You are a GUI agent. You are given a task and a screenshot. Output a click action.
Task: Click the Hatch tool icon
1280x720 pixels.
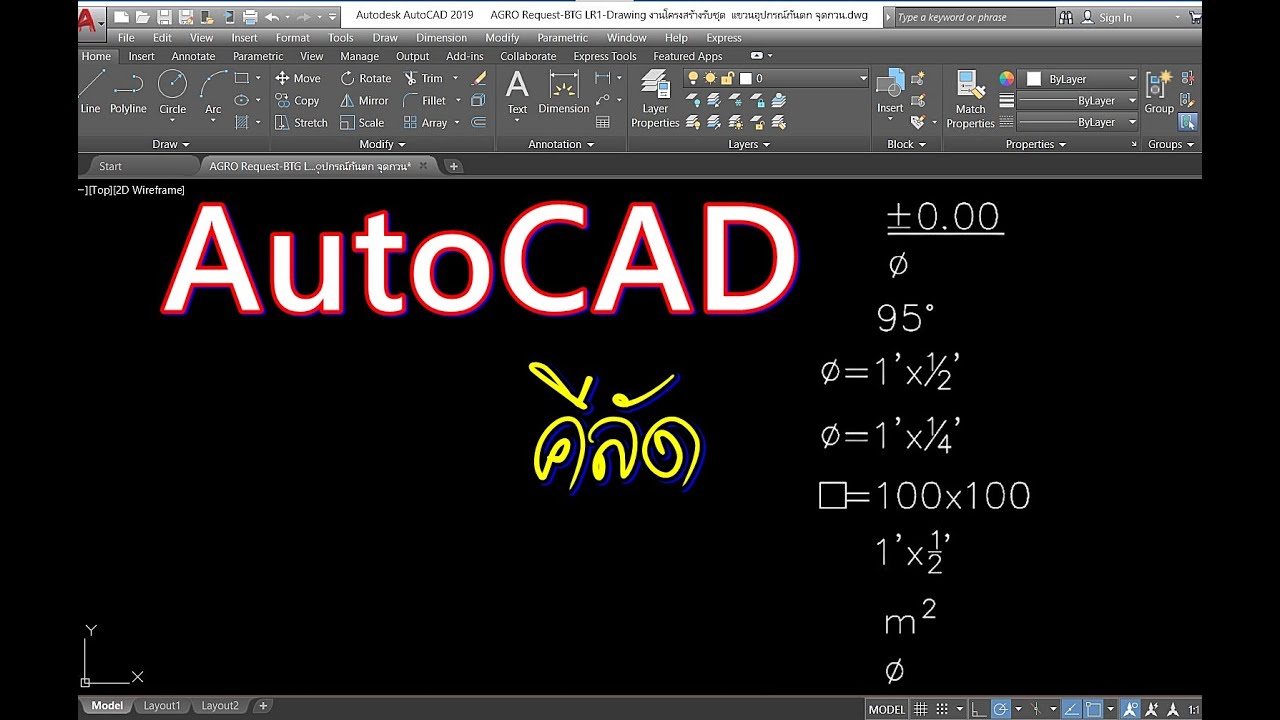[x=241, y=122]
